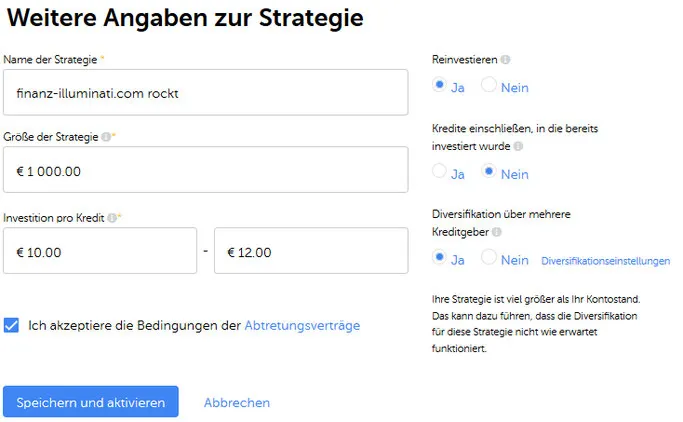Click the text 'Ich akzeptiere die Bedingungen der'

(x=135, y=325)
